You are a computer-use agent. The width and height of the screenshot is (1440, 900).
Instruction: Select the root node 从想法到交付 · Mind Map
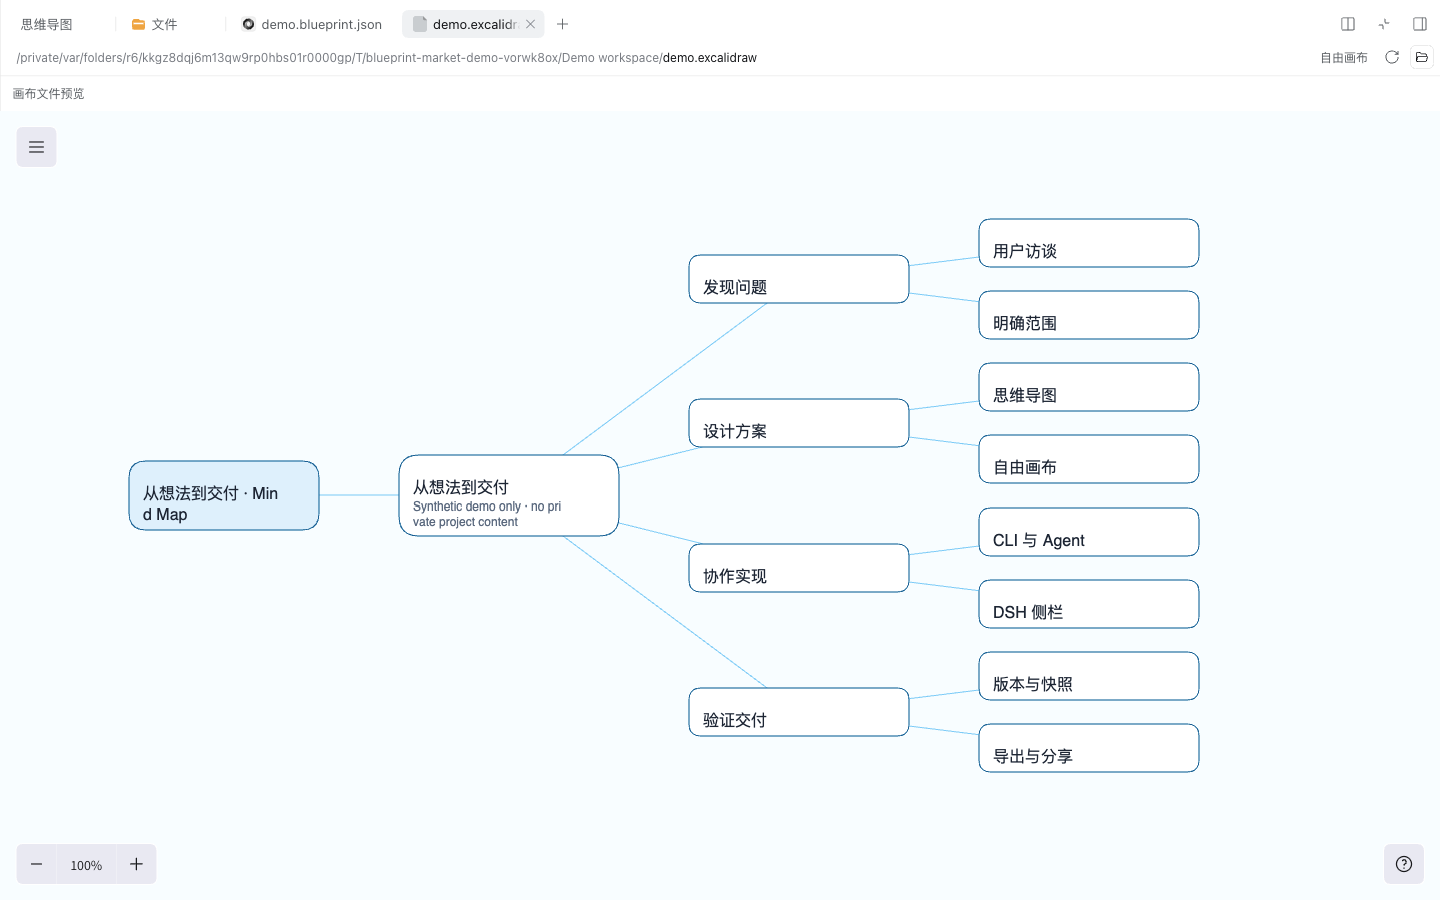click(224, 496)
